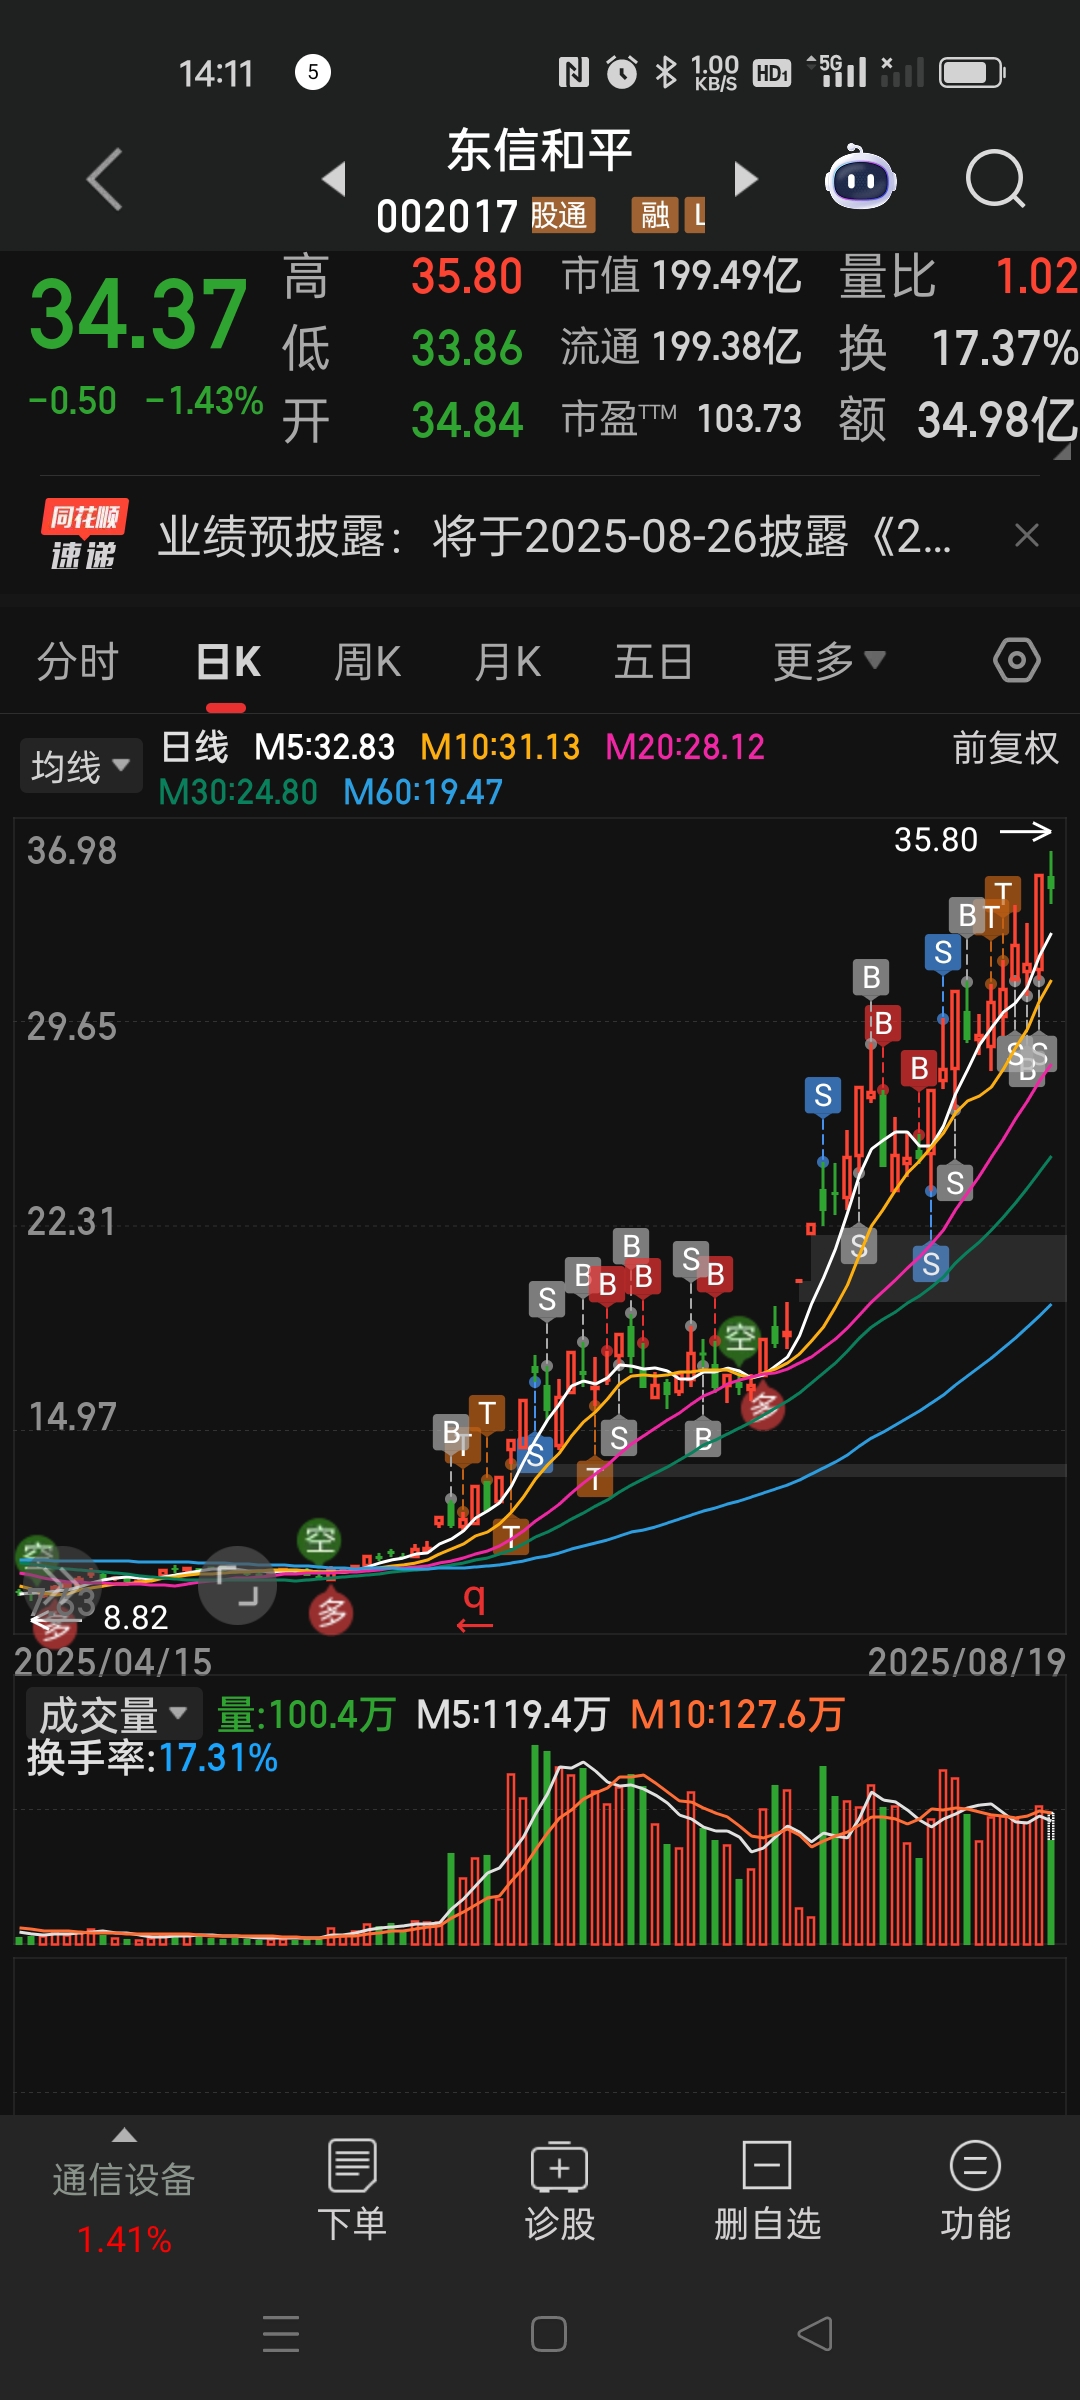This screenshot has height=2400, width=1080.
Task: Switch to 周K tab
Action: tap(368, 661)
